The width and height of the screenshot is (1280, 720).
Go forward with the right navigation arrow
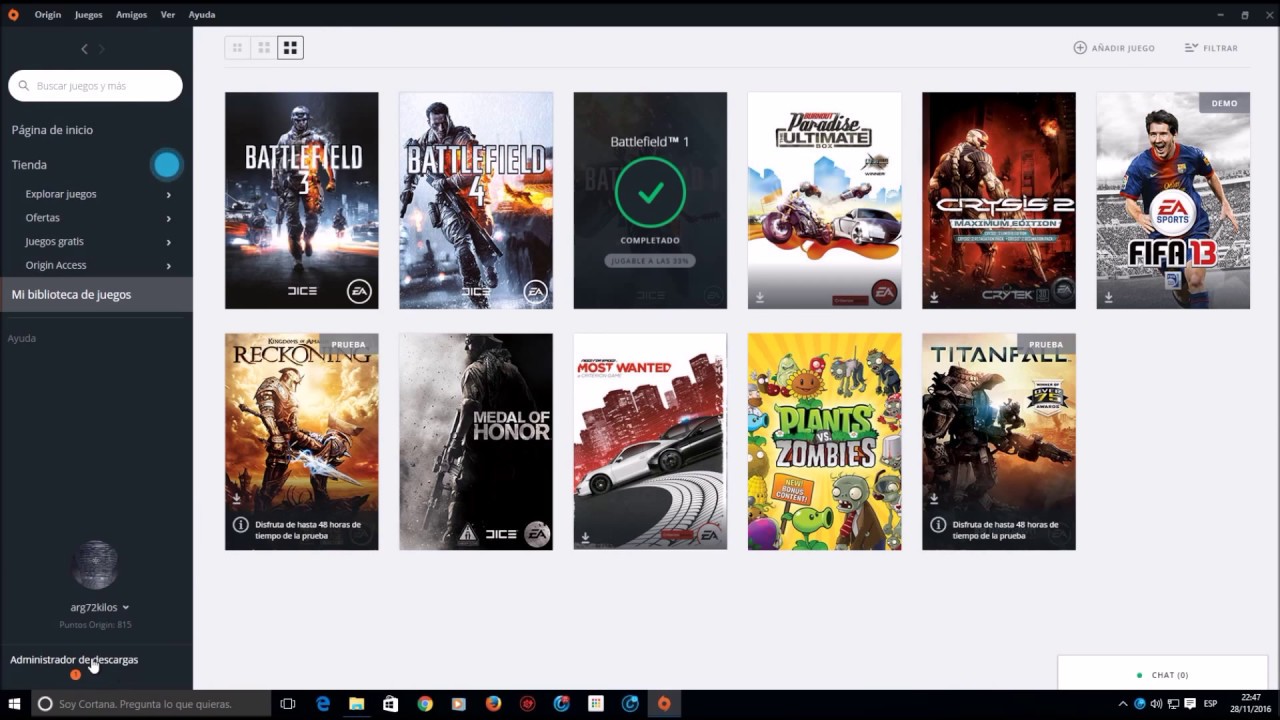(x=101, y=49)
